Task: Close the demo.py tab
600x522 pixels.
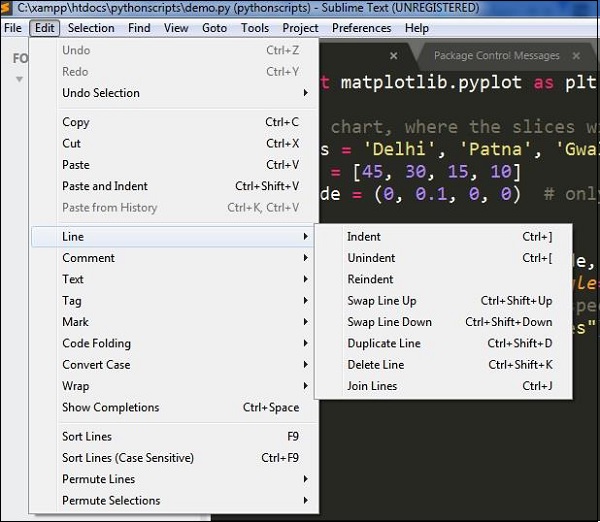Action: point(393,56)
